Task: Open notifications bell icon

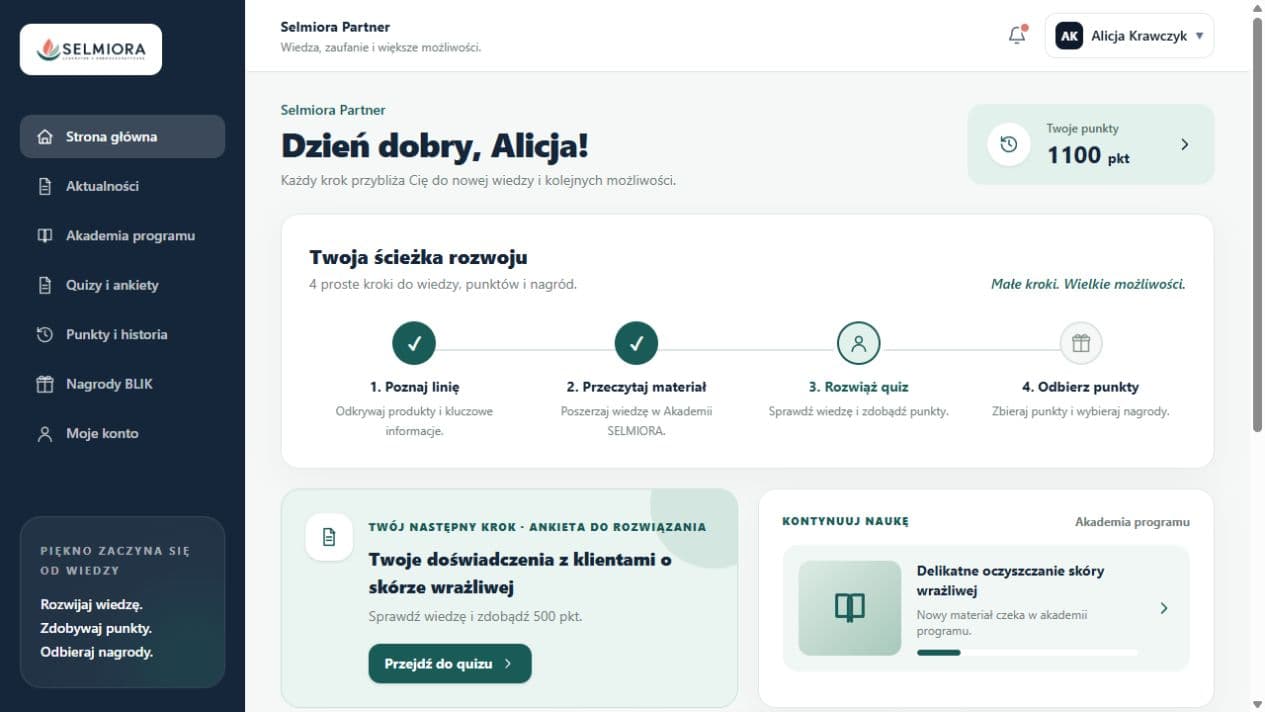Action: [1017, 35]
